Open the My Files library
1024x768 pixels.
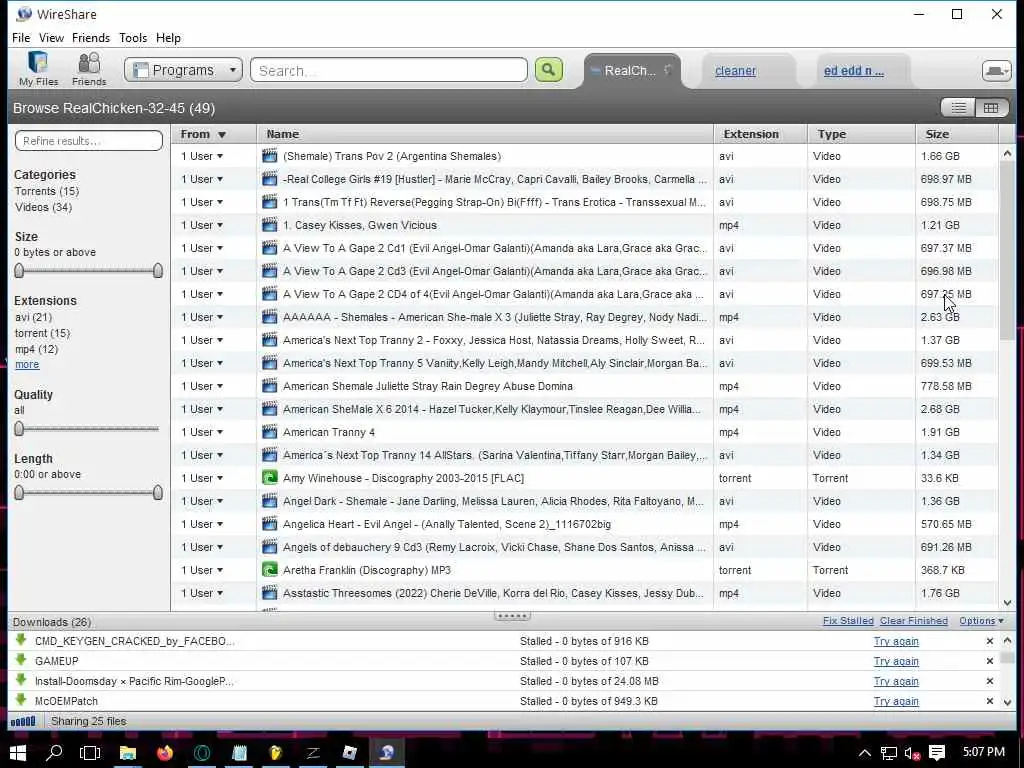[x=38, y=69]
